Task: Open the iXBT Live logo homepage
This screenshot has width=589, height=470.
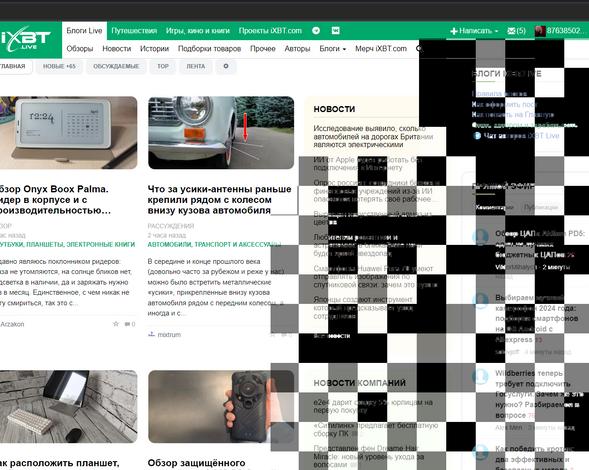Action: point(26,39)
